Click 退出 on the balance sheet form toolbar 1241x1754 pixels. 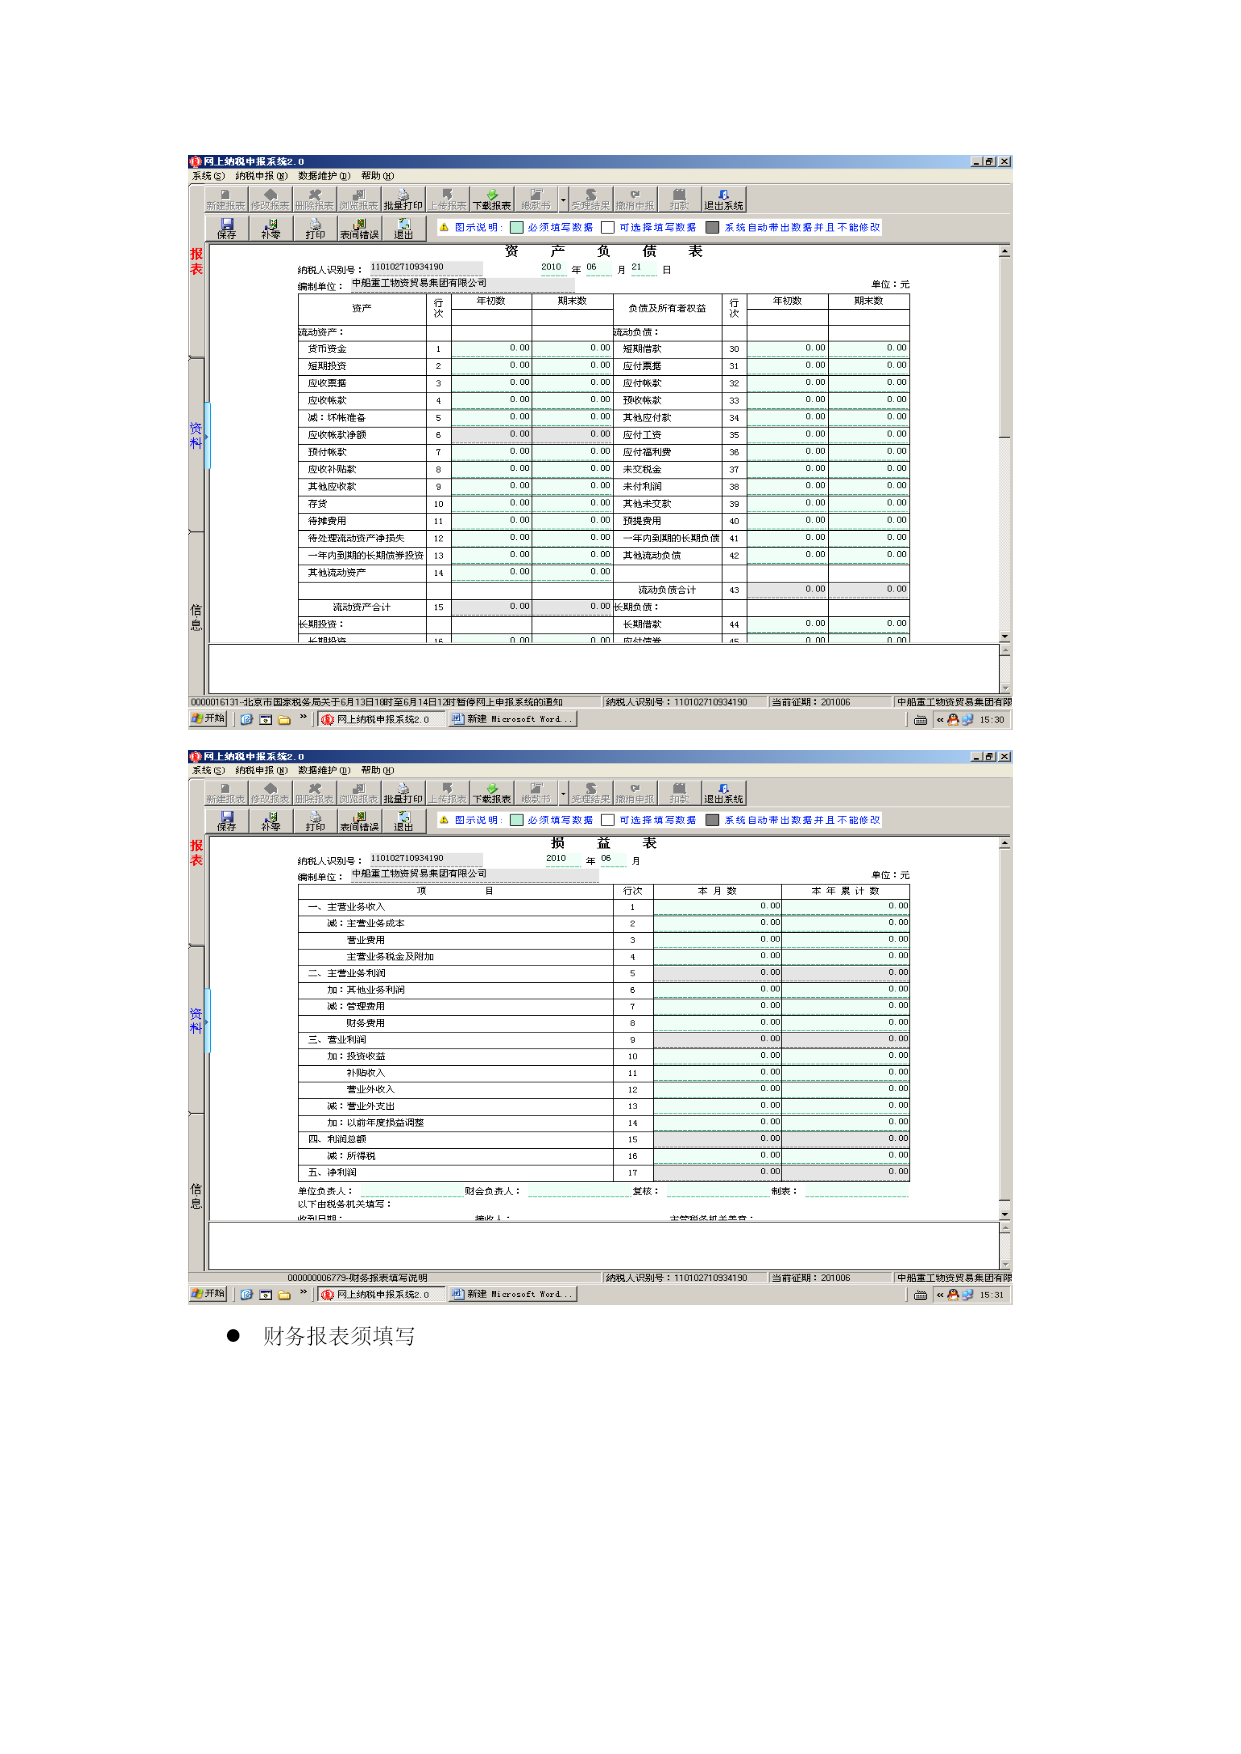click(x=403, y=229)
